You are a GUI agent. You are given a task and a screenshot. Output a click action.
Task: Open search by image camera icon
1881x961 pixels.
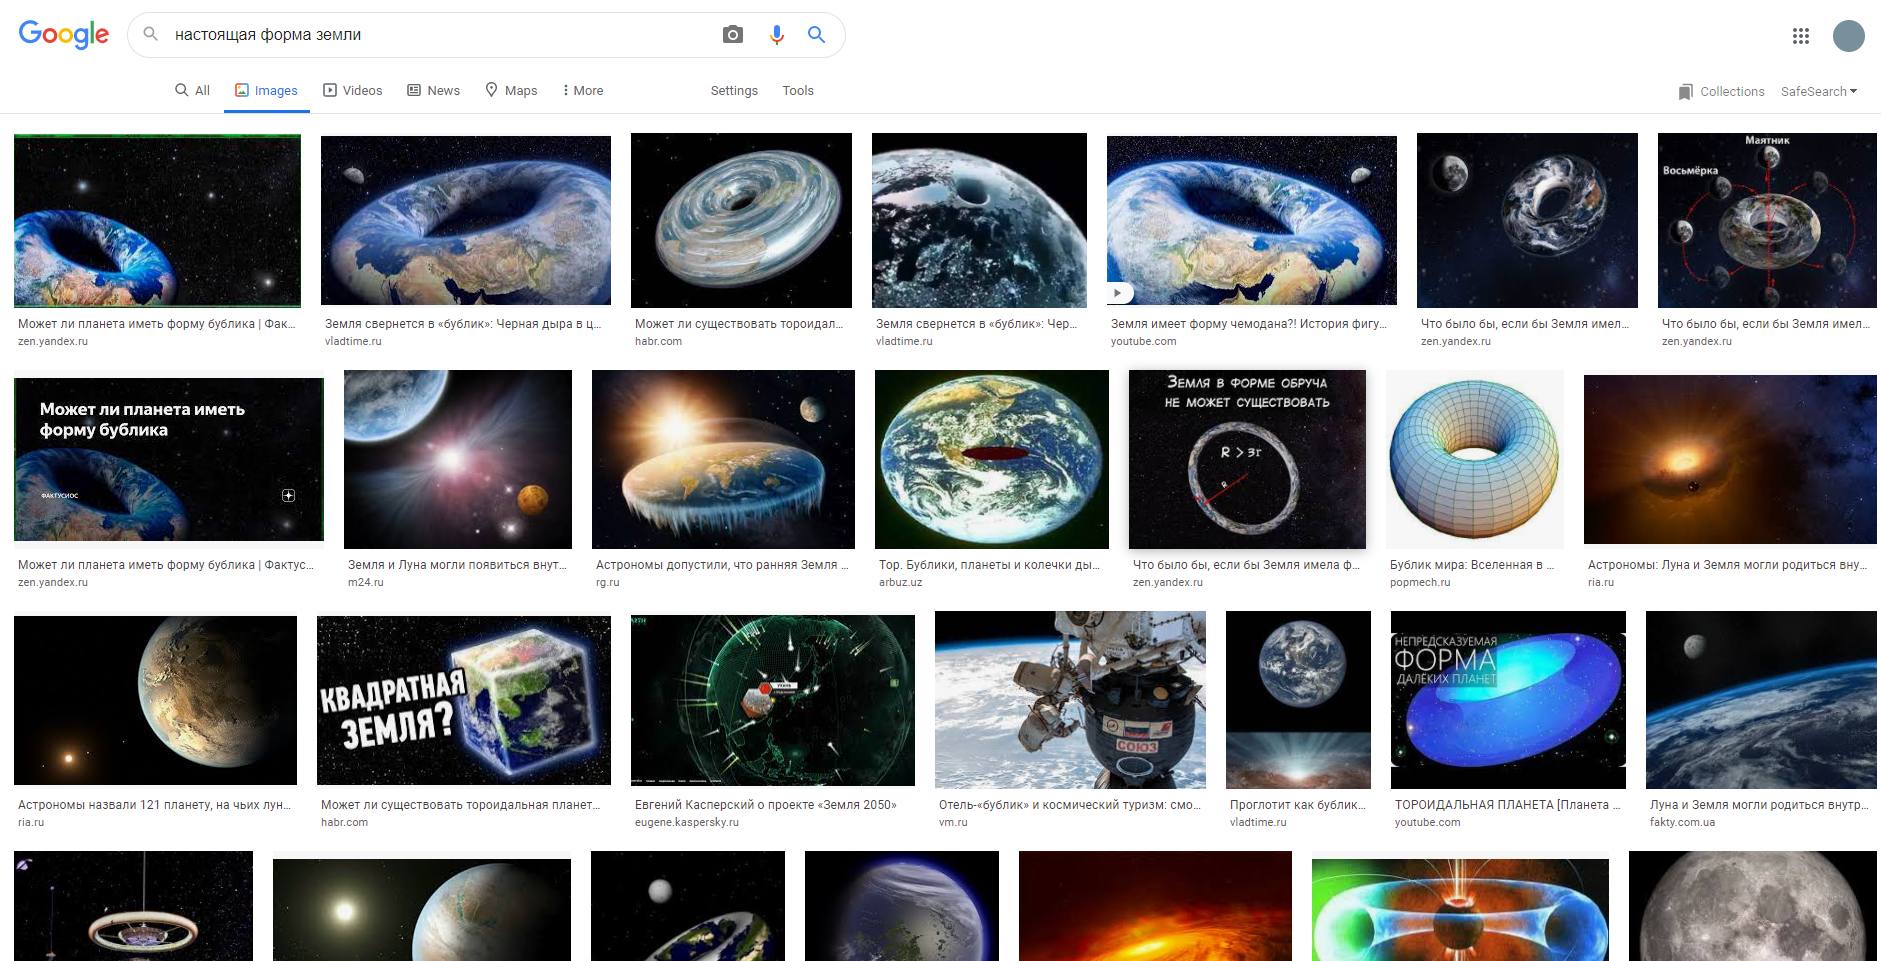[x=733, y=35]
